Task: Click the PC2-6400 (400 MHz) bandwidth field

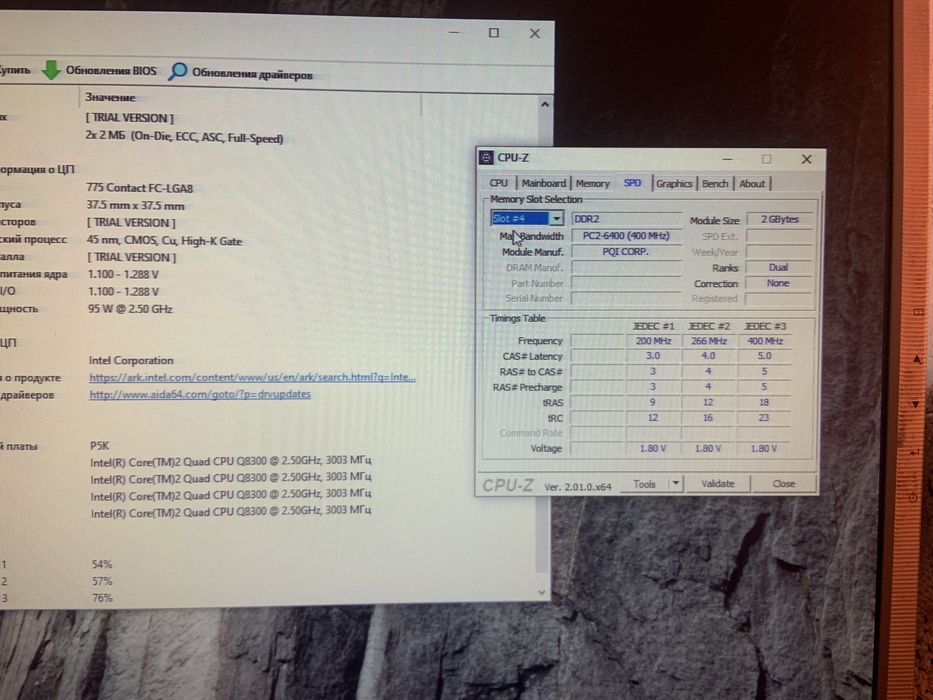Action: pyautogui.click(x=627, y=236)
